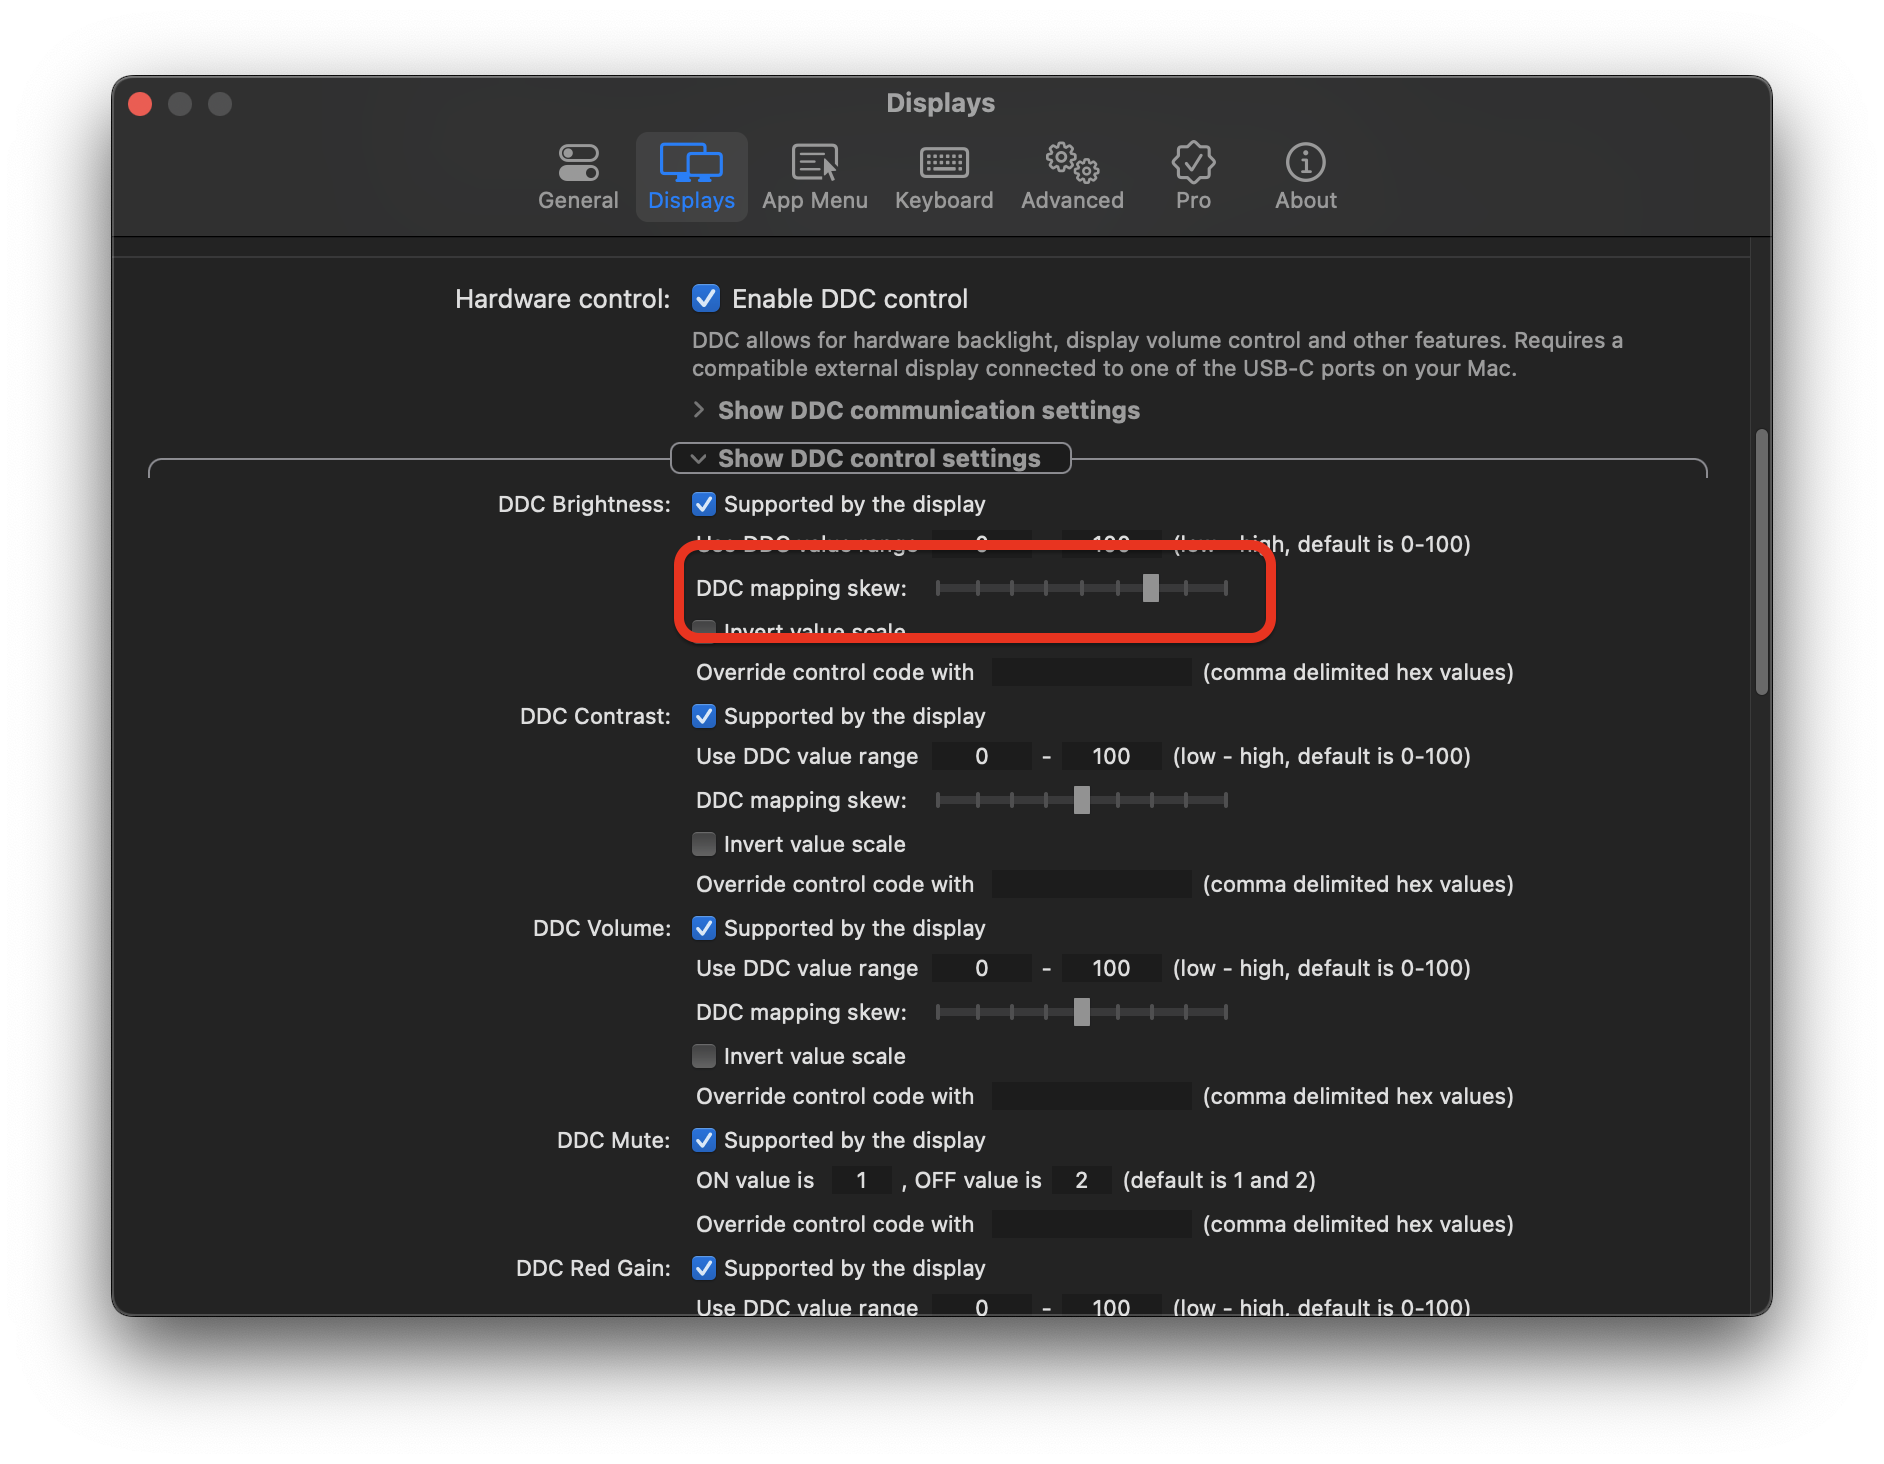Screen dimensions: 1884x1464
Task: Uncheck Supported by the display for DDC Volume
Action: (704, 928)
